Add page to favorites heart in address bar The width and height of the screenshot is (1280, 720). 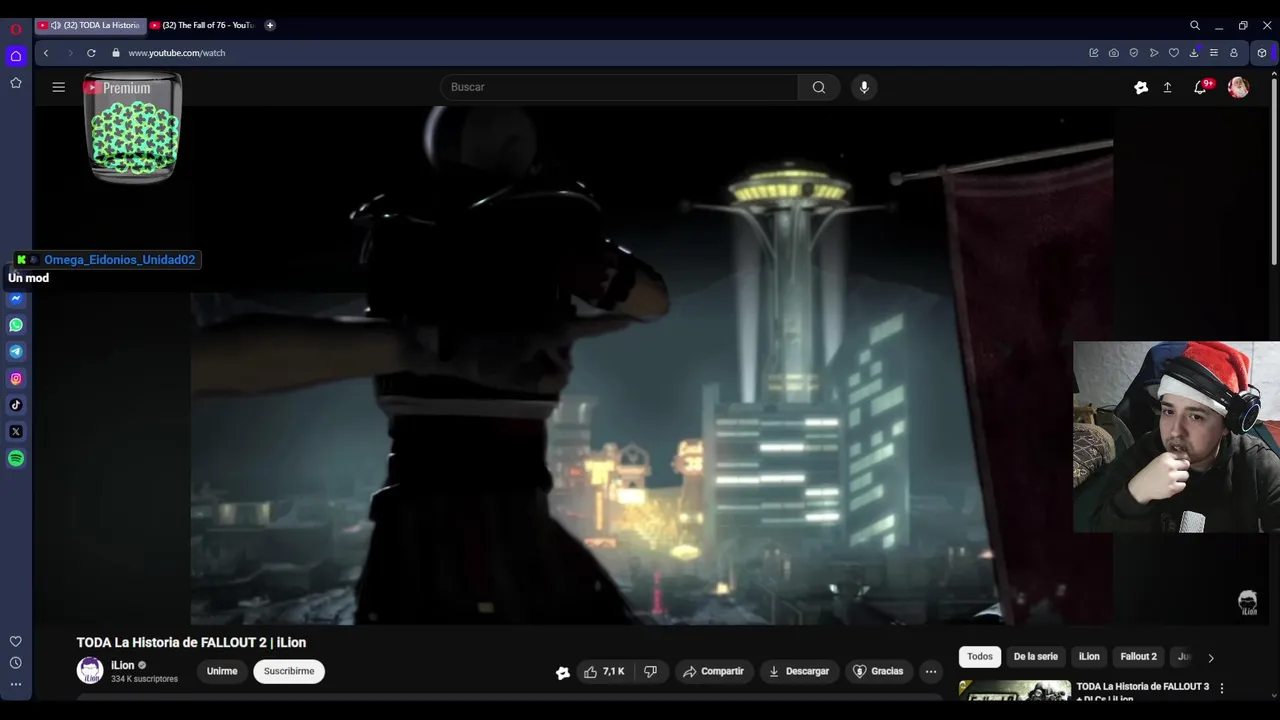[1174, 53]
